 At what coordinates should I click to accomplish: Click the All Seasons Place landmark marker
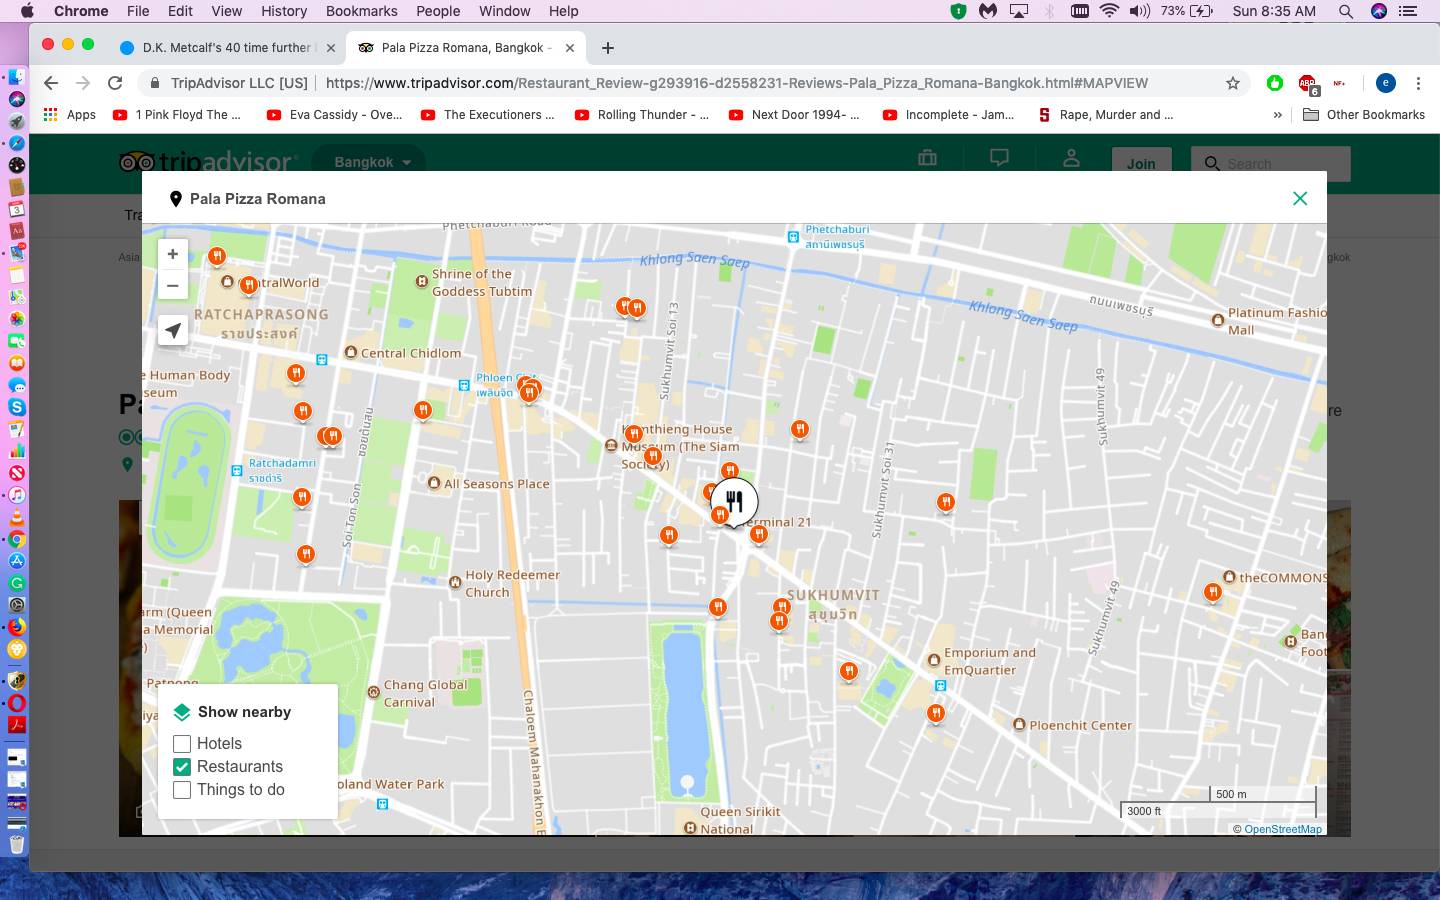point(434,483)
